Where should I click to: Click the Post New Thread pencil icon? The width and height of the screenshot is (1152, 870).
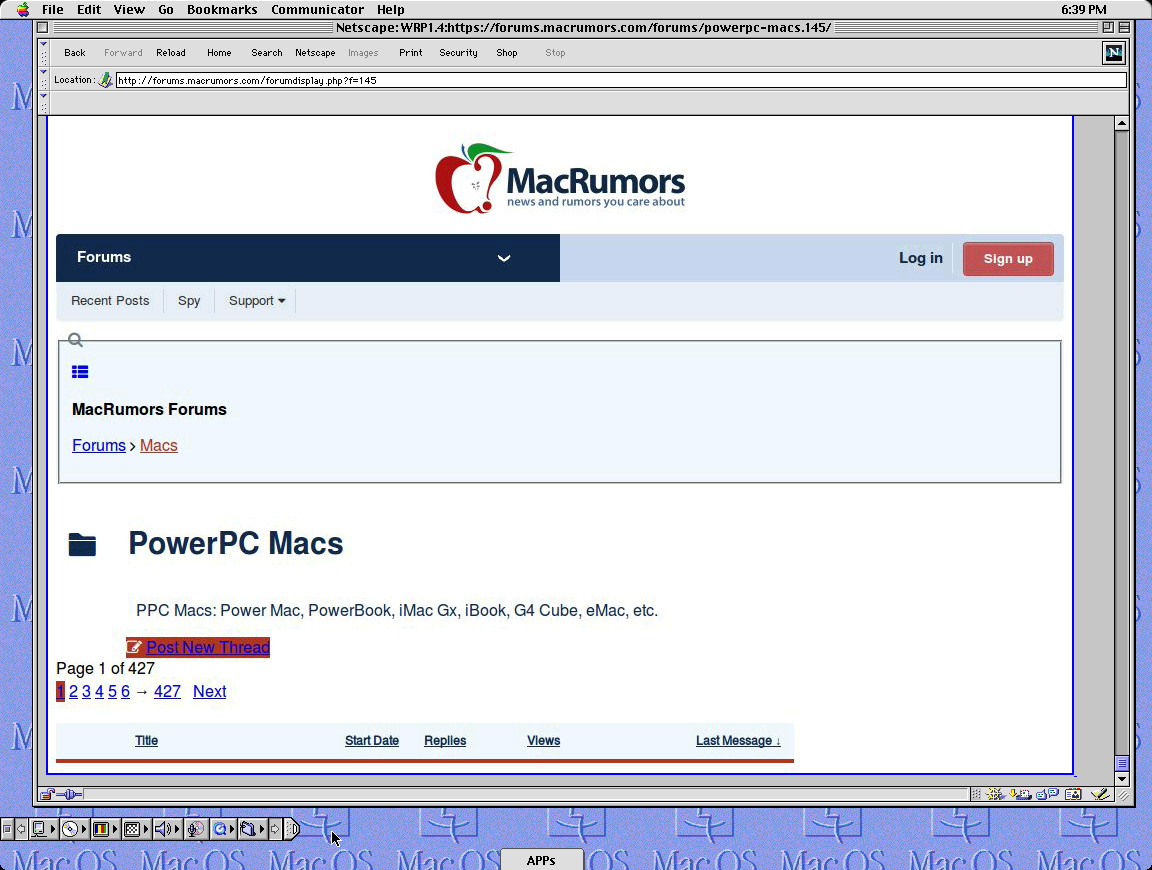(134, 647)
